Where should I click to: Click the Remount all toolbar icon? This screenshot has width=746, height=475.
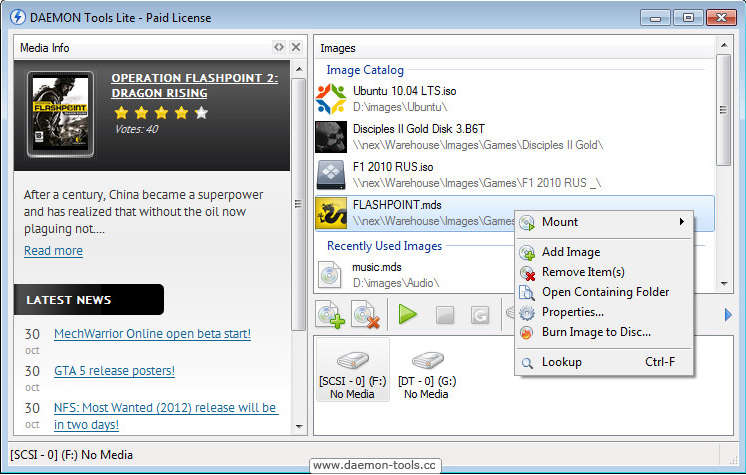tap(480, 315)
